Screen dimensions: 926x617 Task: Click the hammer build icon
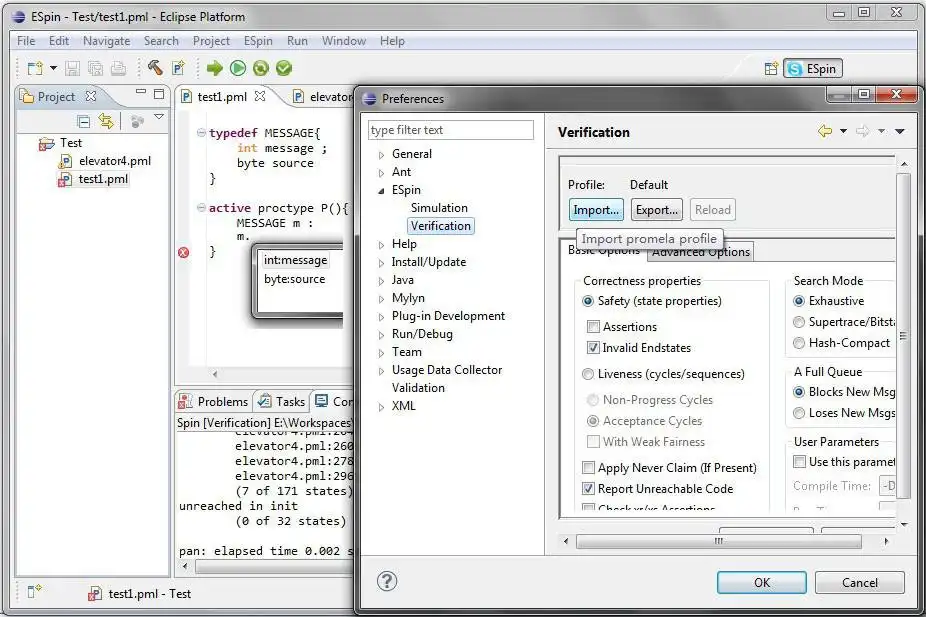(155, 68)
